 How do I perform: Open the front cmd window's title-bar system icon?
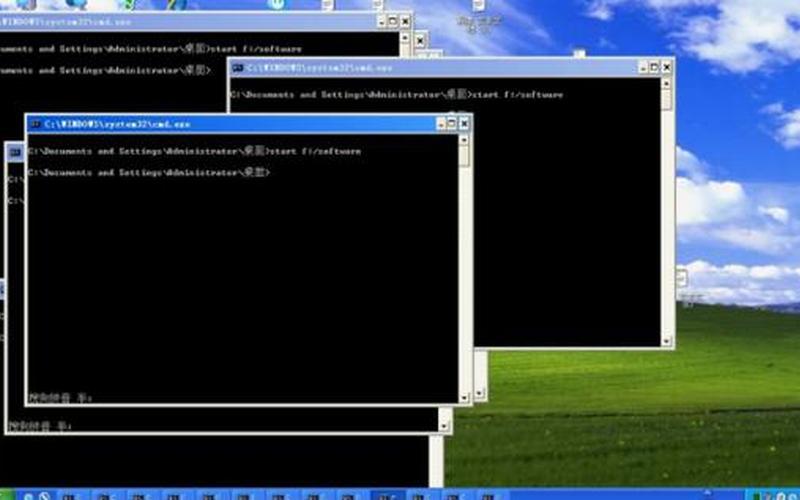(x=35, y=124)
